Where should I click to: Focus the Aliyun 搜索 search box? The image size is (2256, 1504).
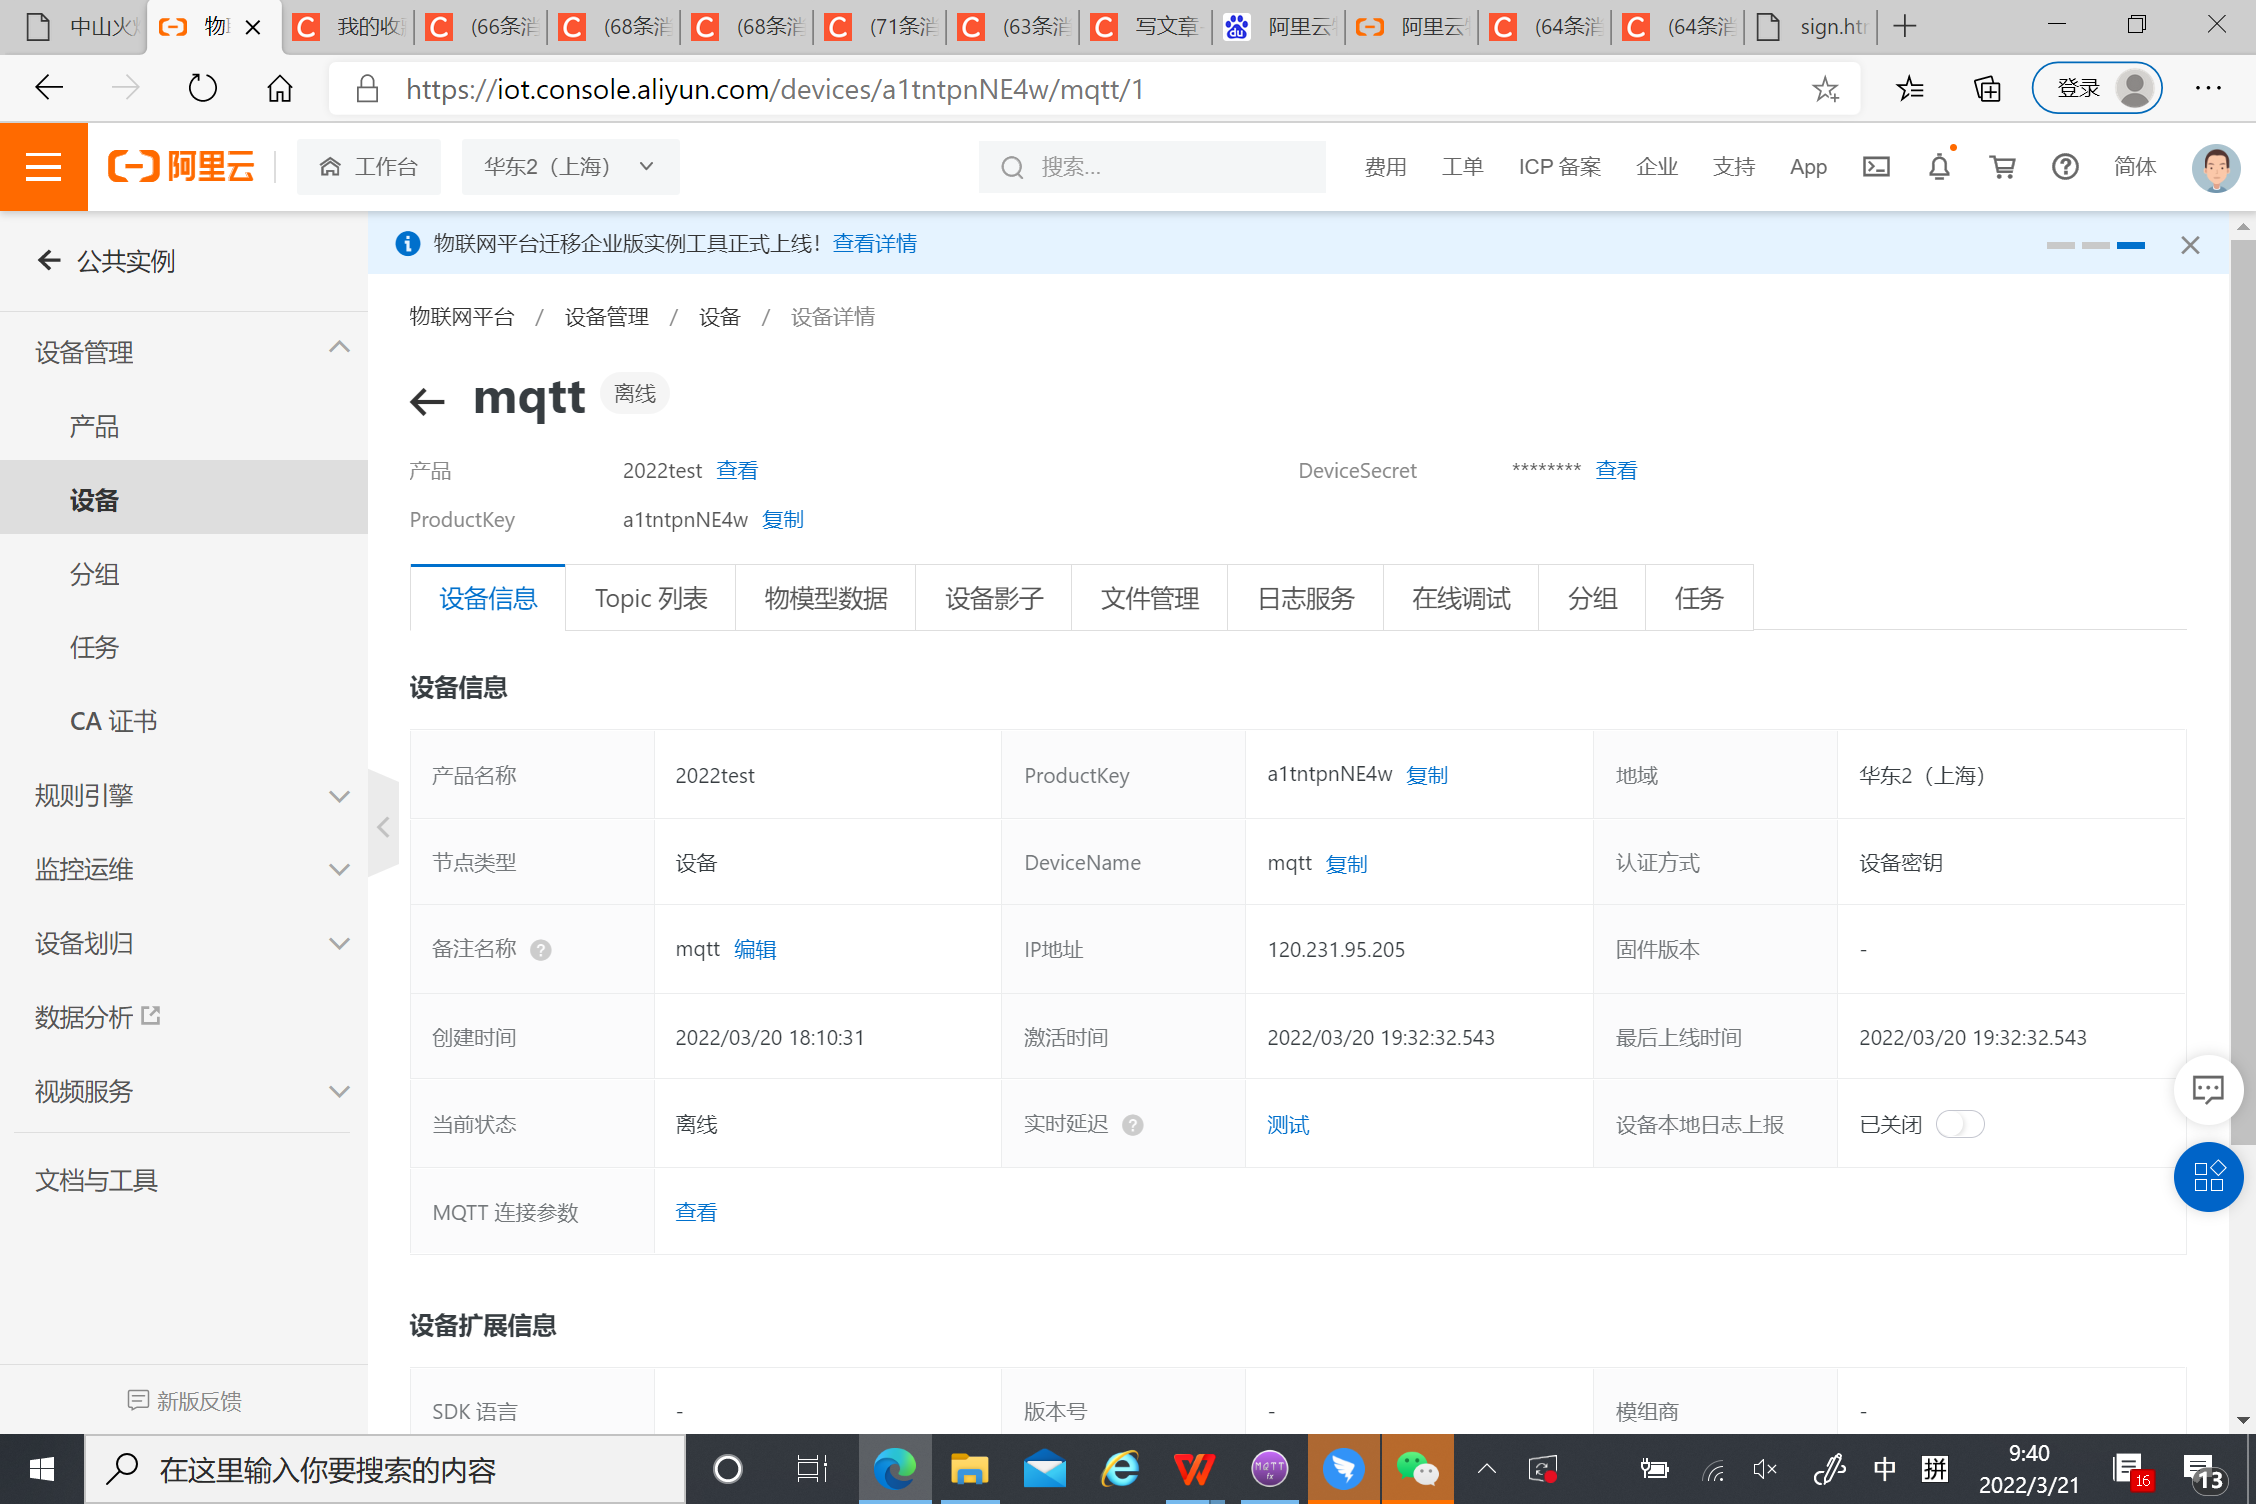pos(1152,167)
